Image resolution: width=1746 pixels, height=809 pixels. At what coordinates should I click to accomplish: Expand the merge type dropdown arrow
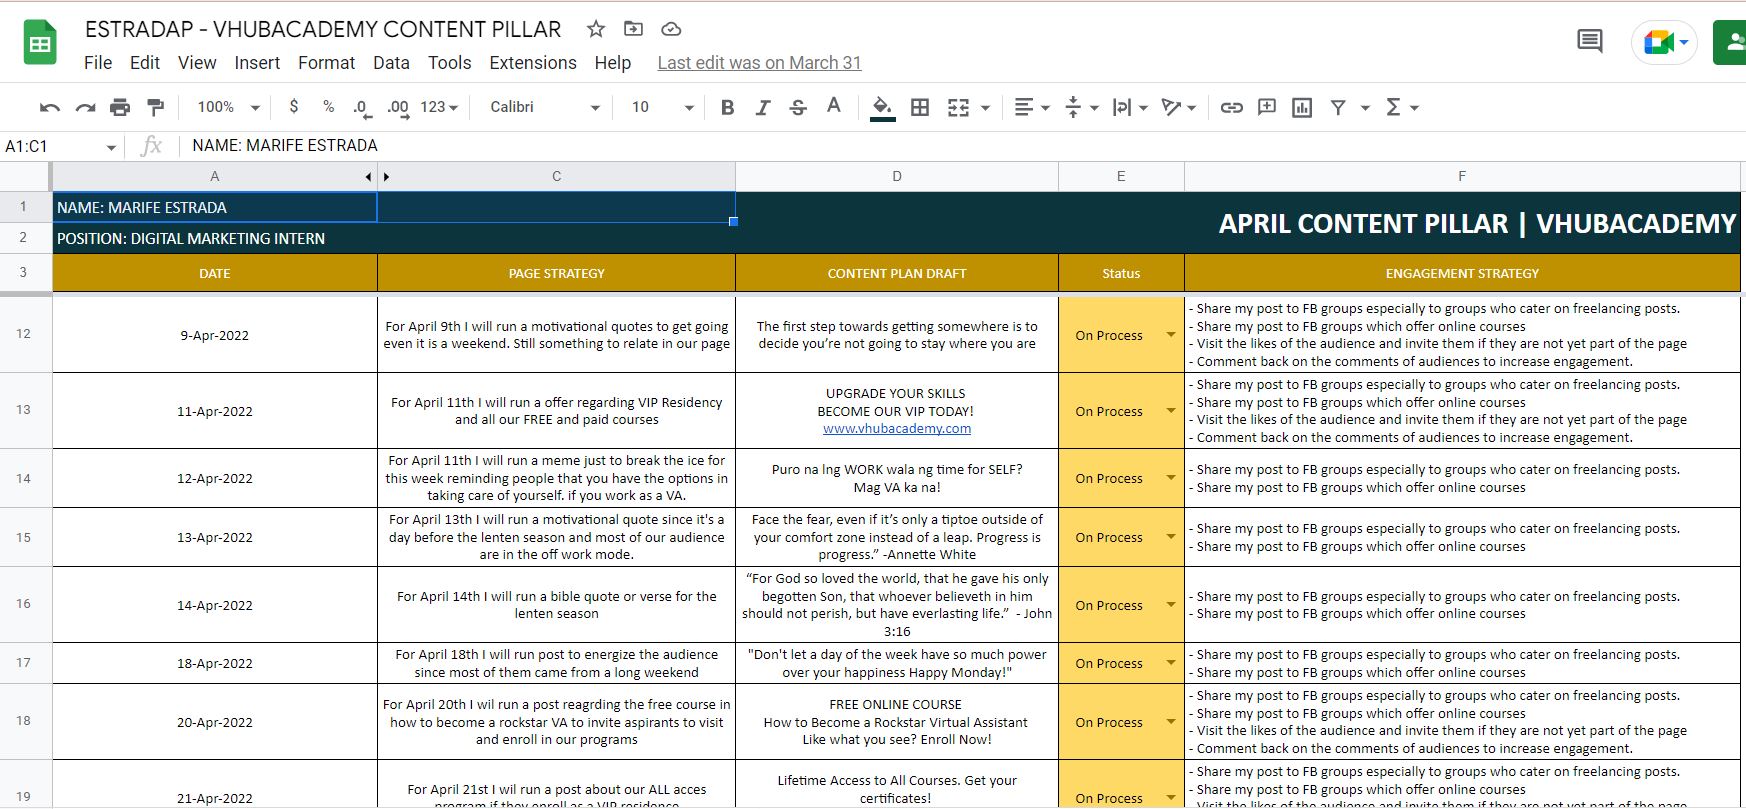tap(985, 107)
